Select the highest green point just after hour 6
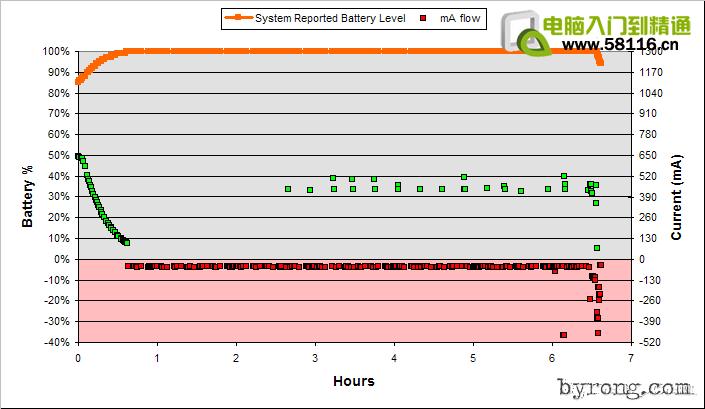 [x=564, y=176]
